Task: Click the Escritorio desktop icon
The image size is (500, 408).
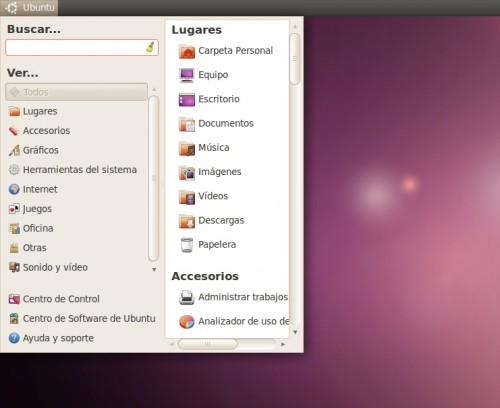Action: (x=187, y=100)
